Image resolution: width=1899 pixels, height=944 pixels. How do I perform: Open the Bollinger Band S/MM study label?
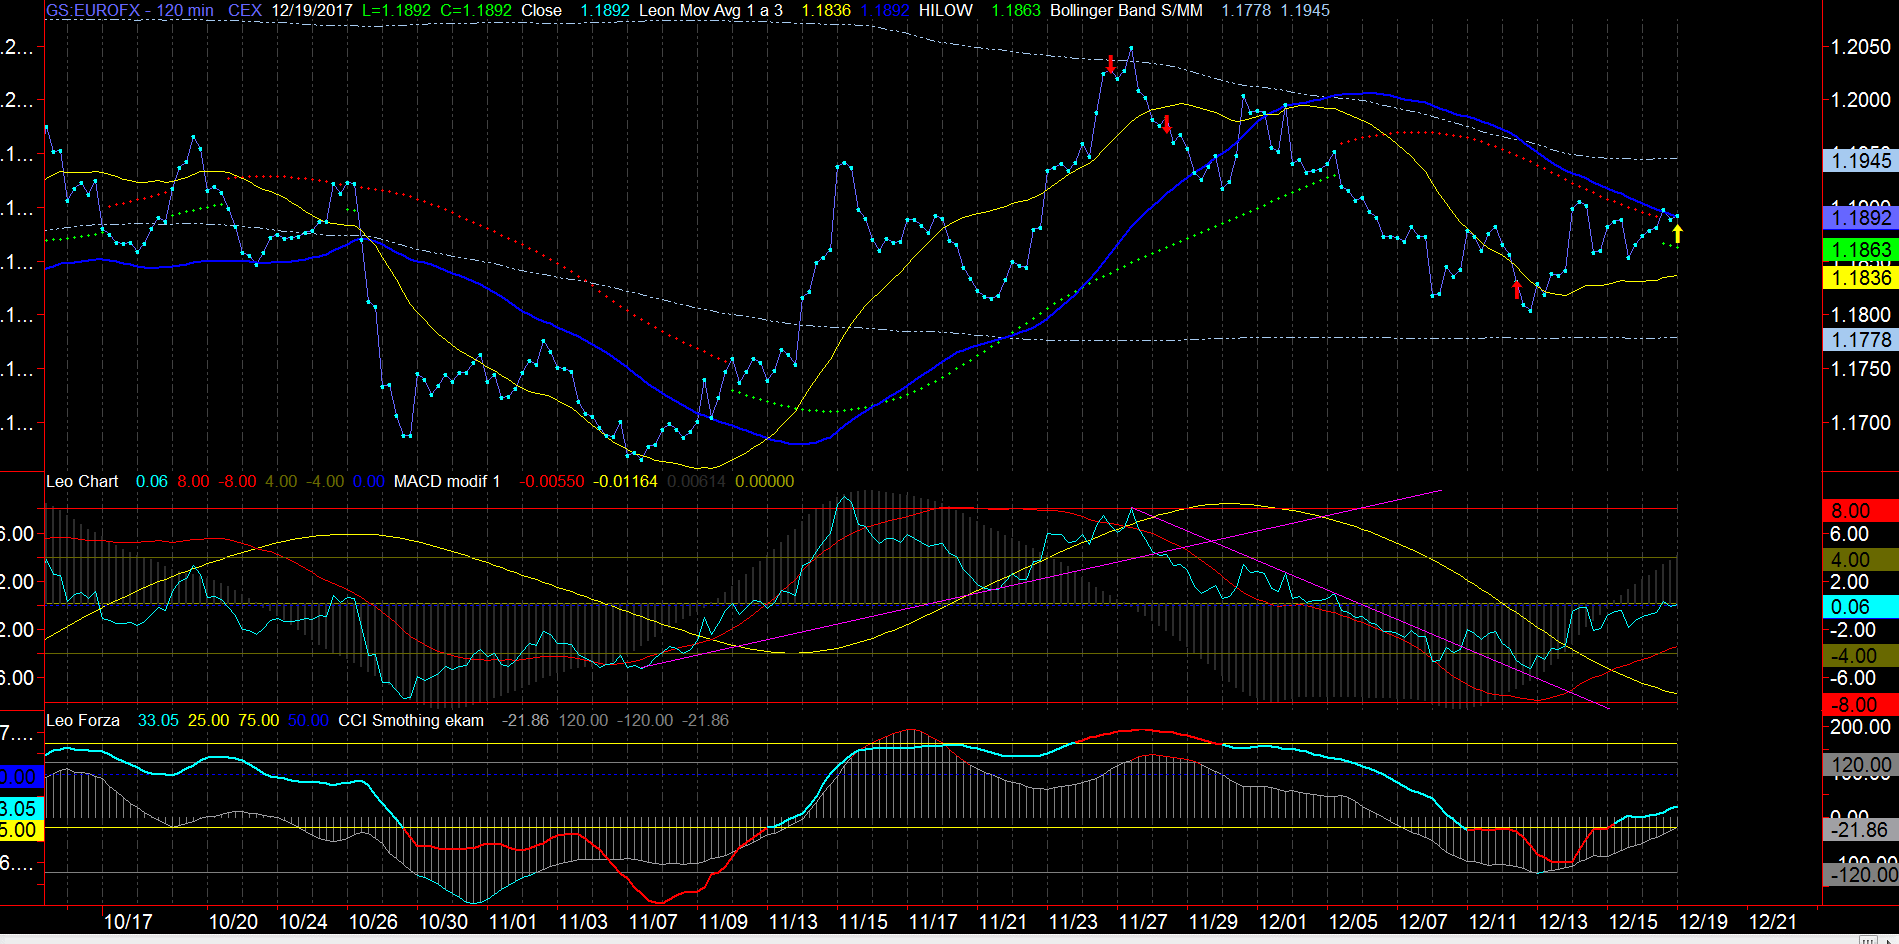1126,10
